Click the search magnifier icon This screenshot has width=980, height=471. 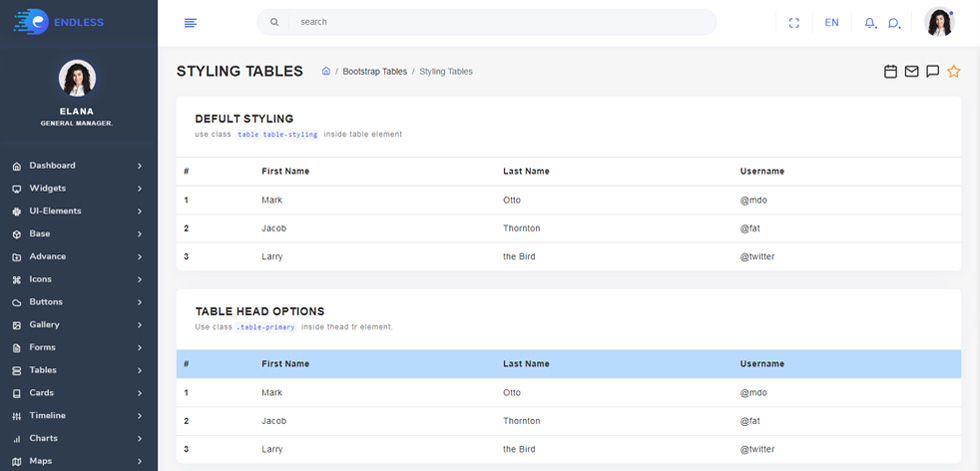[274, 22]
